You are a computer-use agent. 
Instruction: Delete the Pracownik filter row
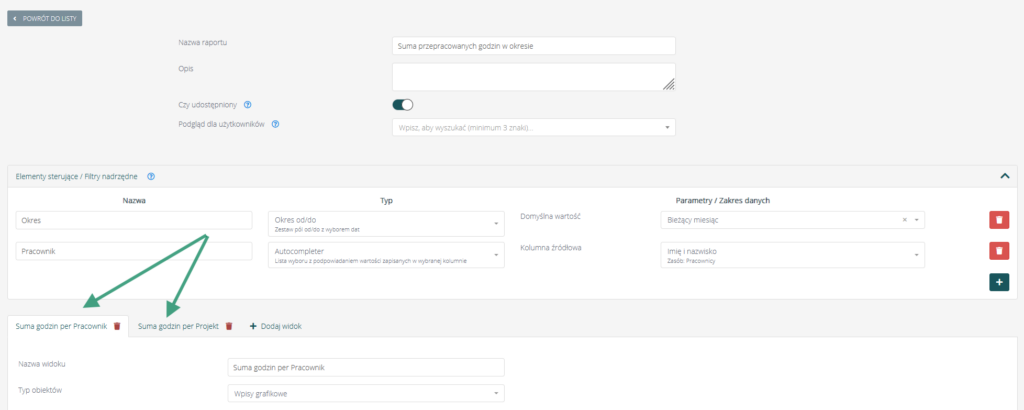coord(998,251)
